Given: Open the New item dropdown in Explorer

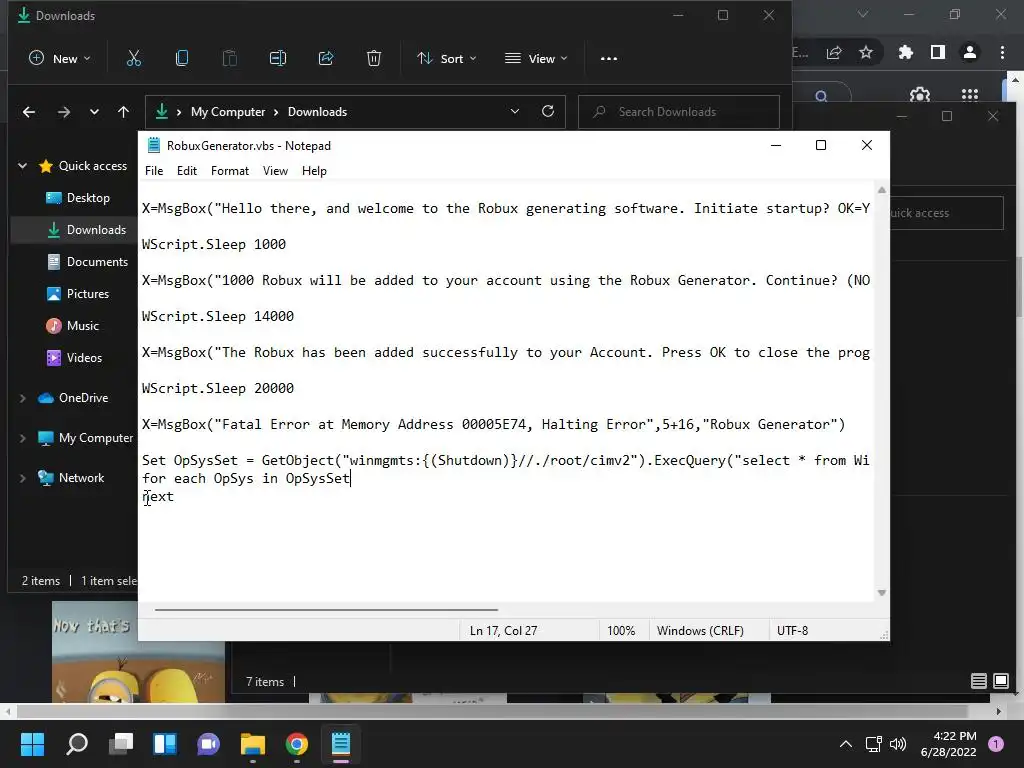Looking at the screenshot, I should pyautogui.click(x=60, y=59).
